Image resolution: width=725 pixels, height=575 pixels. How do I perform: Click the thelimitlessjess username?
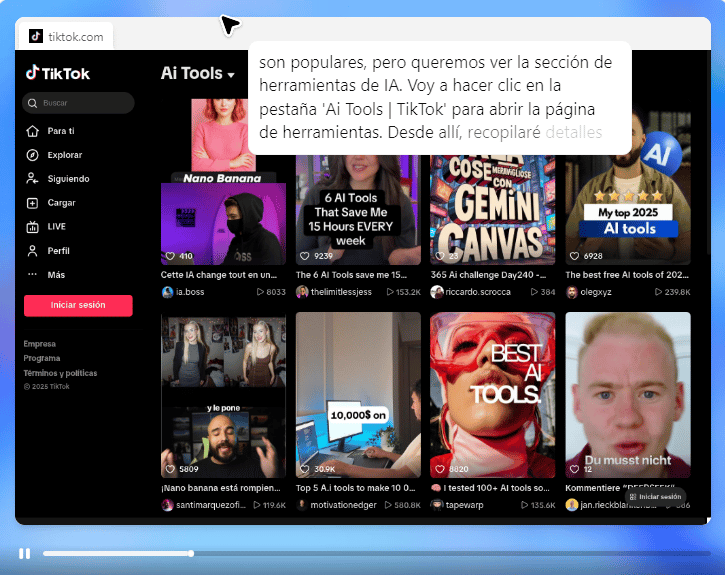(341, 292)
